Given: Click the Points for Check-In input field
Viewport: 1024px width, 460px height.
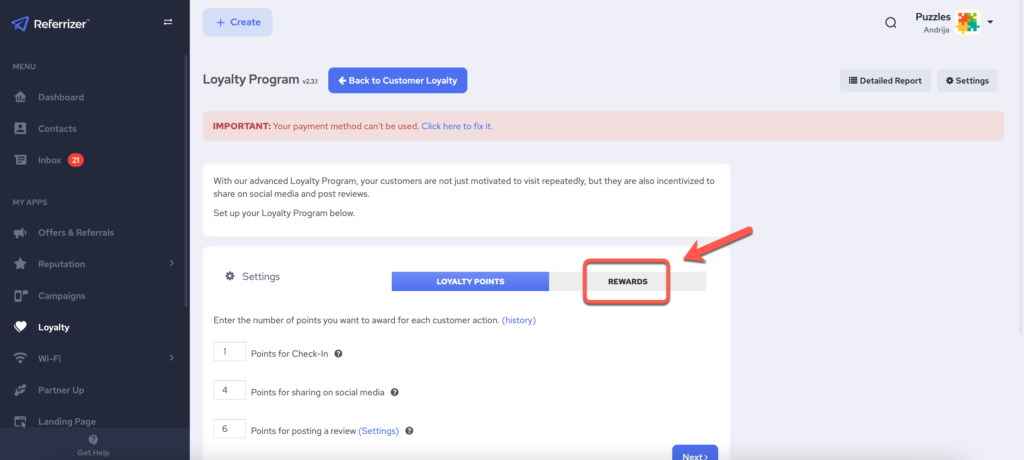Looking at the screenshot, I should coord(230,352).
